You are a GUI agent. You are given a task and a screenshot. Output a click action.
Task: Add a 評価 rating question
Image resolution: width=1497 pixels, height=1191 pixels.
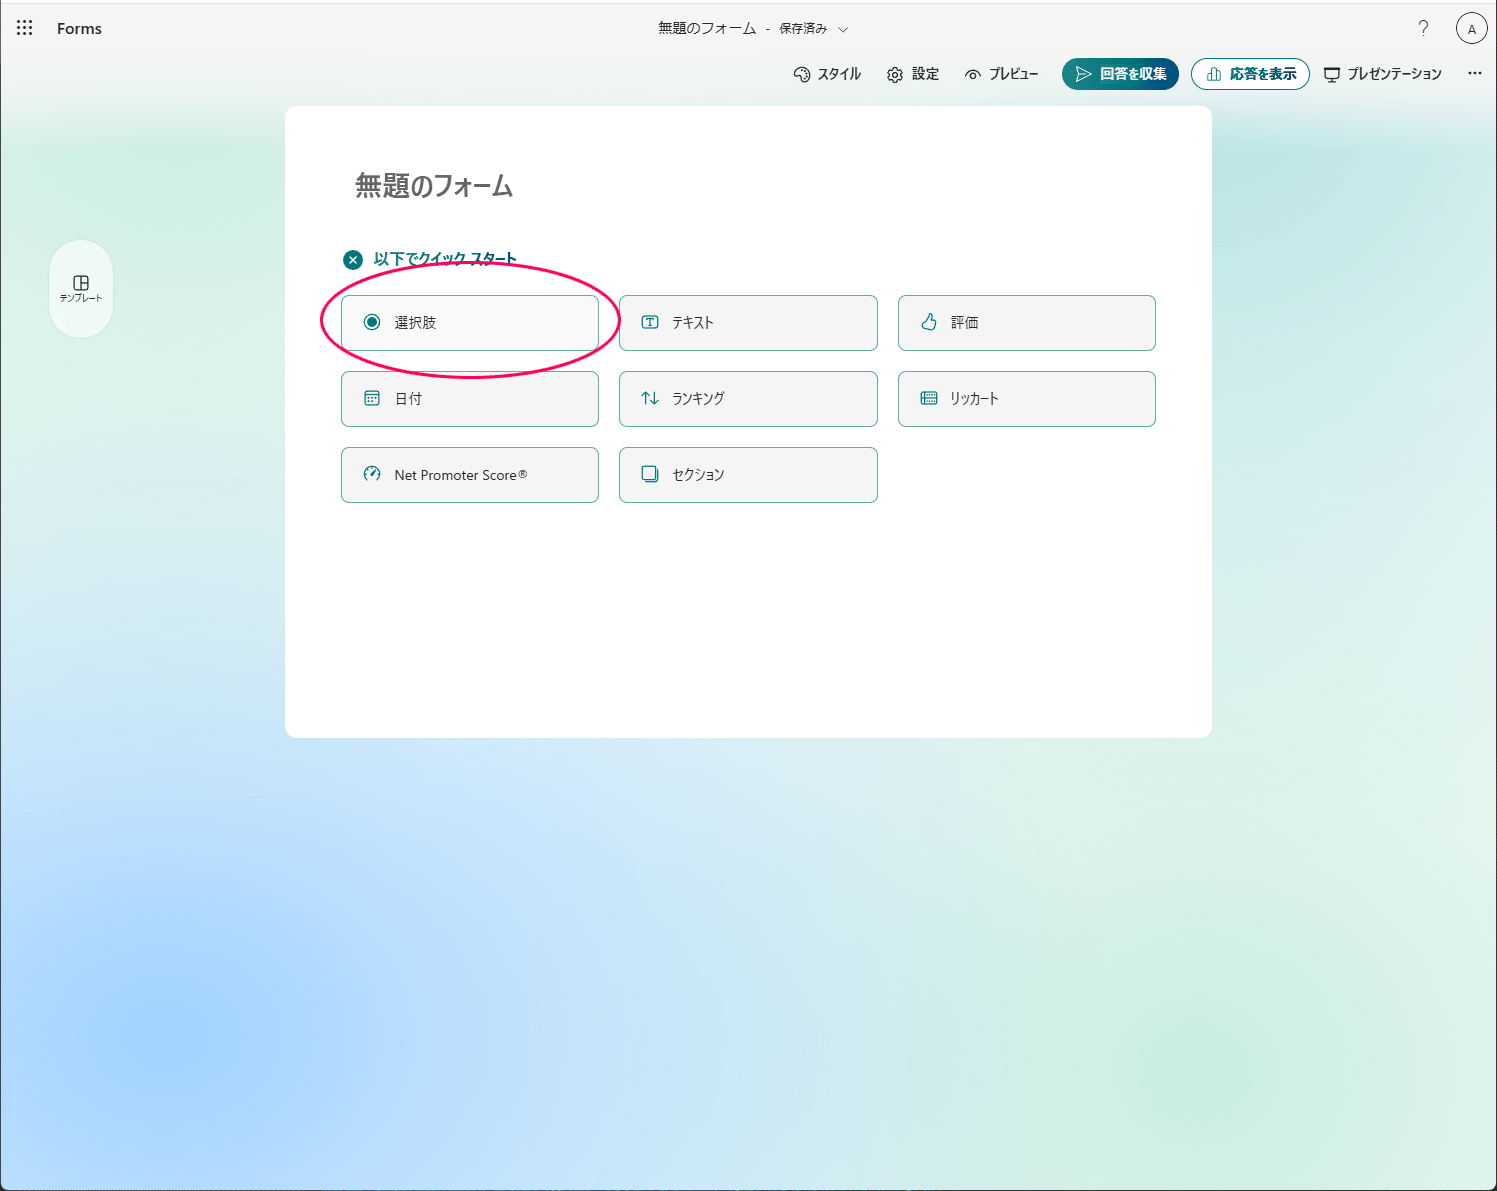pos(1026,323)
